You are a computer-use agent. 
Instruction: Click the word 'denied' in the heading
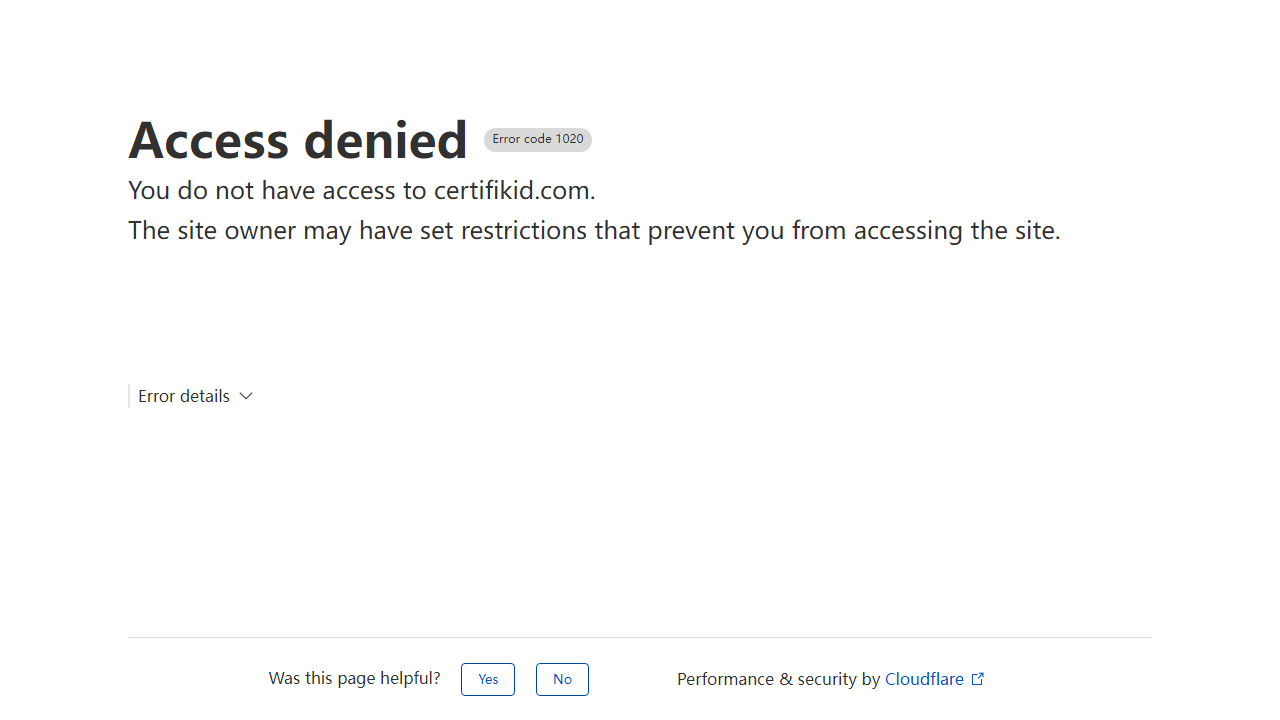click(x=385, y=140)
